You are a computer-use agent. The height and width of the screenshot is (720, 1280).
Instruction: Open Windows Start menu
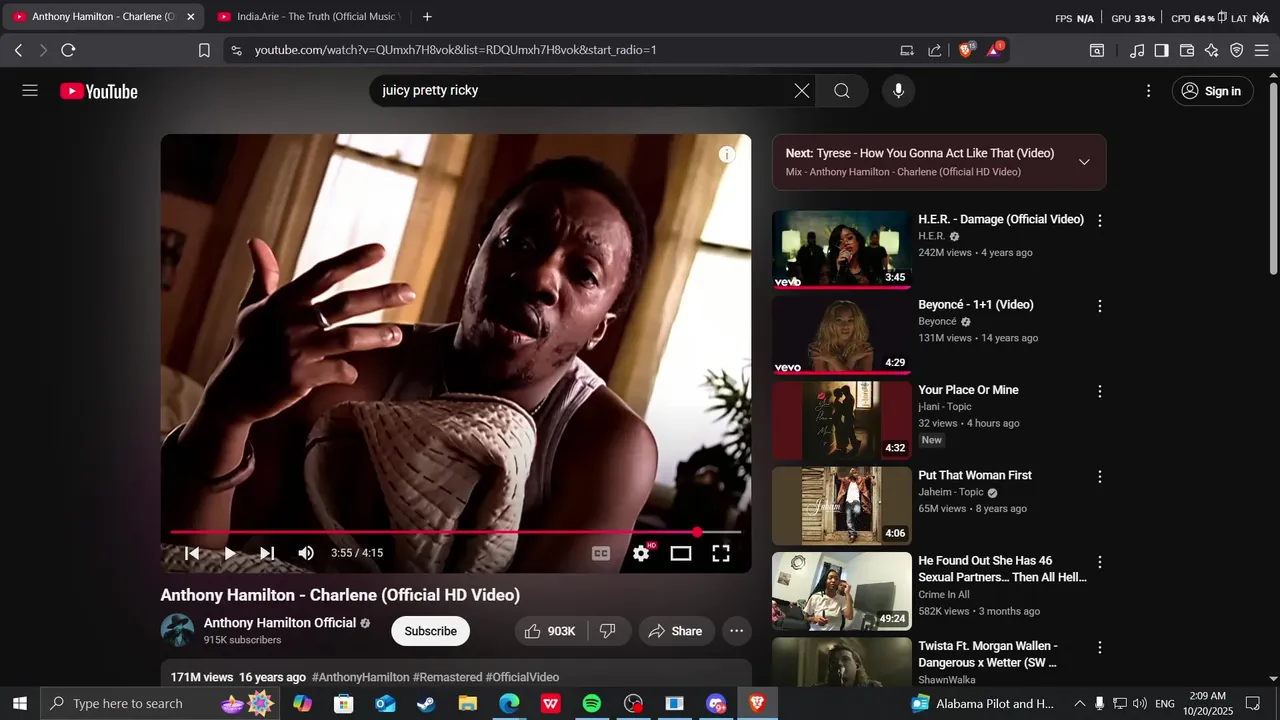(19, 704)
